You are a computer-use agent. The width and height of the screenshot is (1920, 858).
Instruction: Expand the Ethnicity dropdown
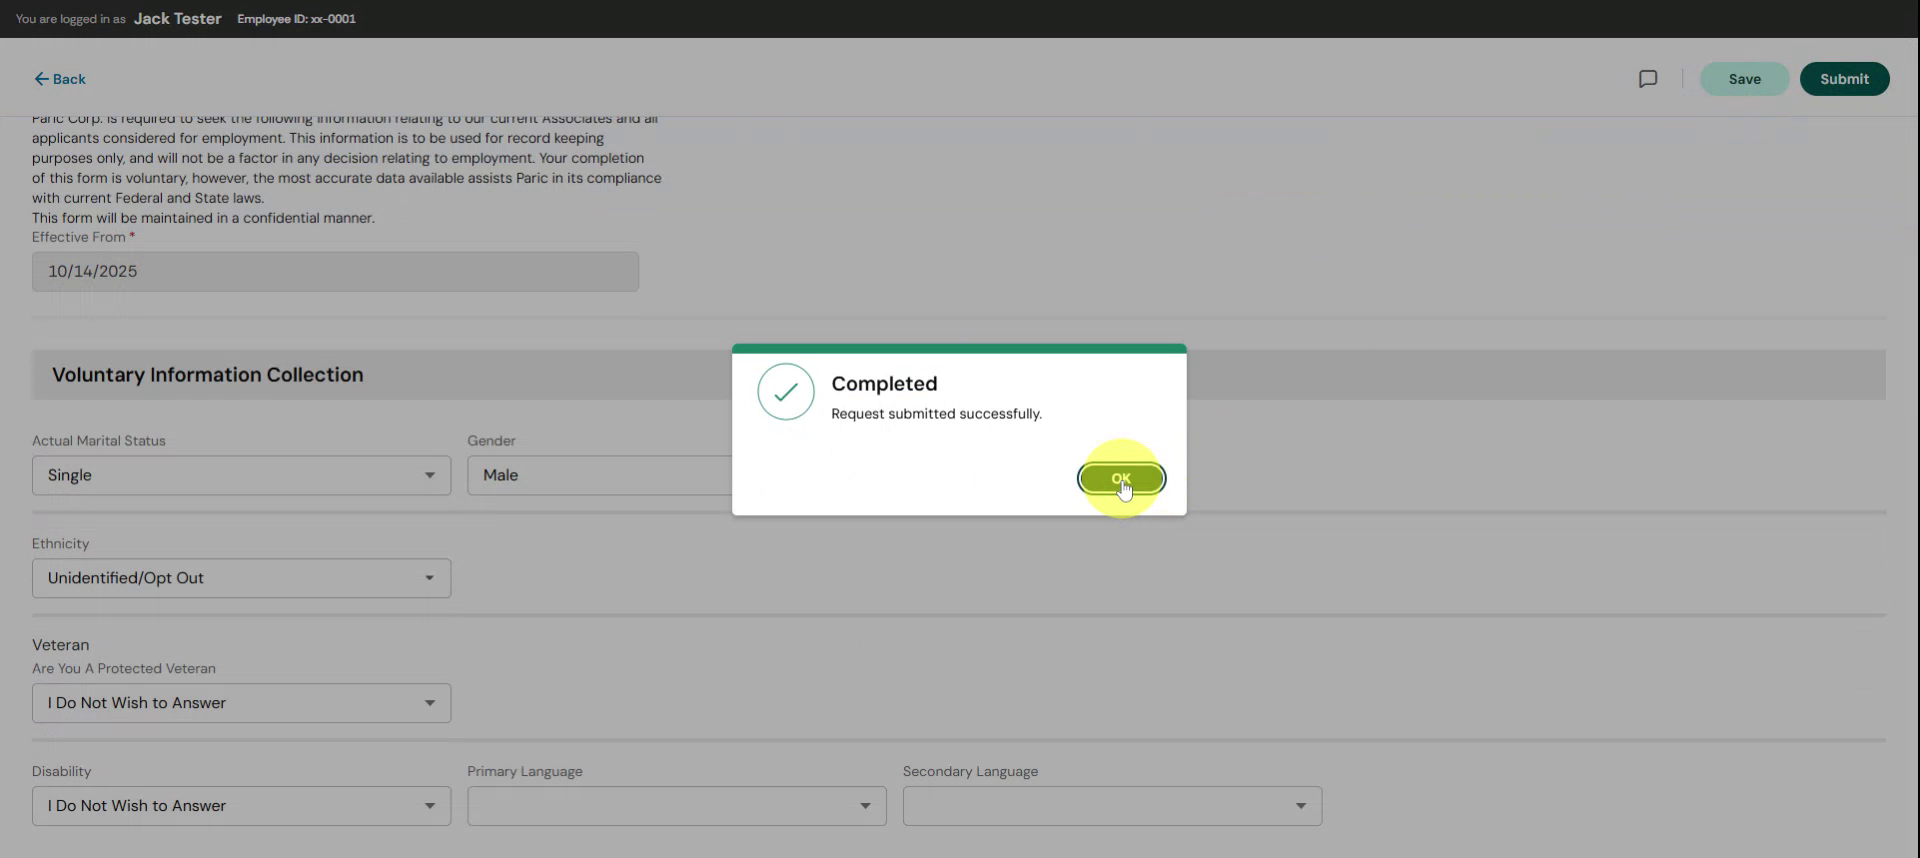(241, 578)
